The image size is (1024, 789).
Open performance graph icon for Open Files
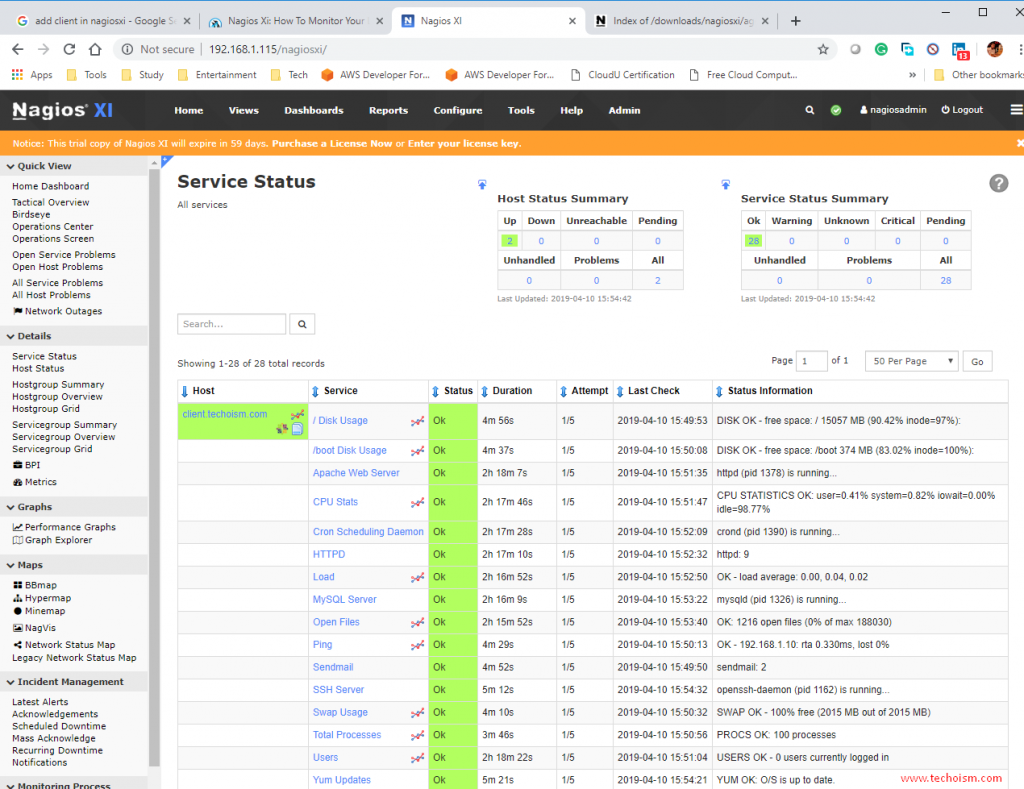417,622
